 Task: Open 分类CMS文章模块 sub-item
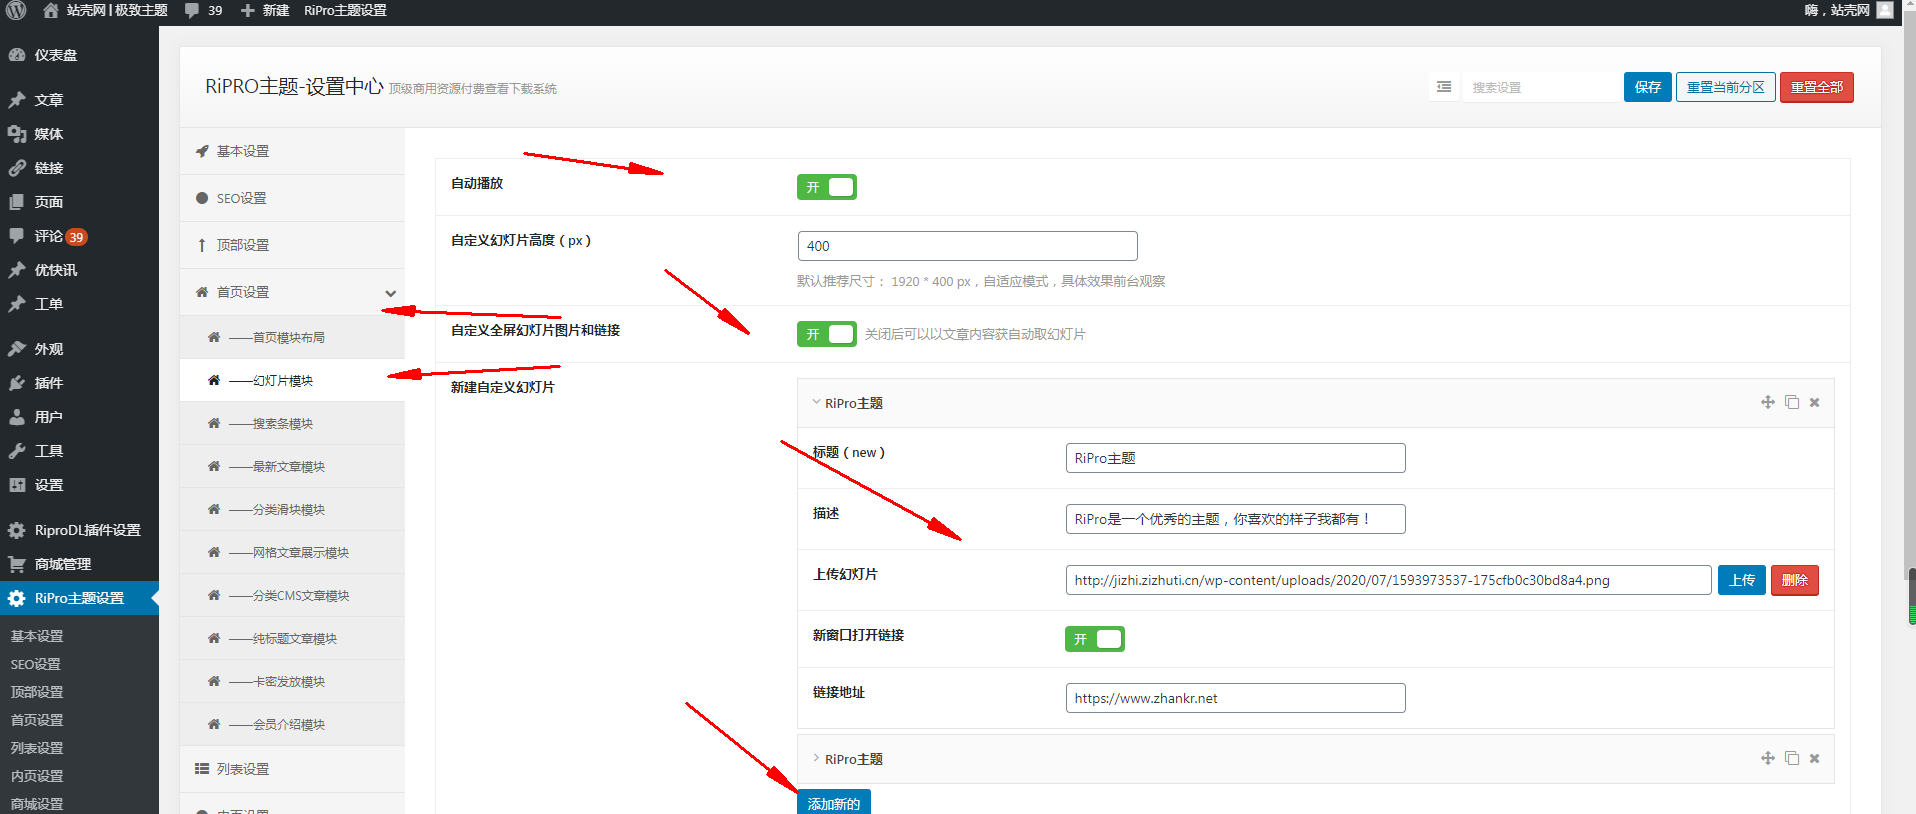click(292, 595)
